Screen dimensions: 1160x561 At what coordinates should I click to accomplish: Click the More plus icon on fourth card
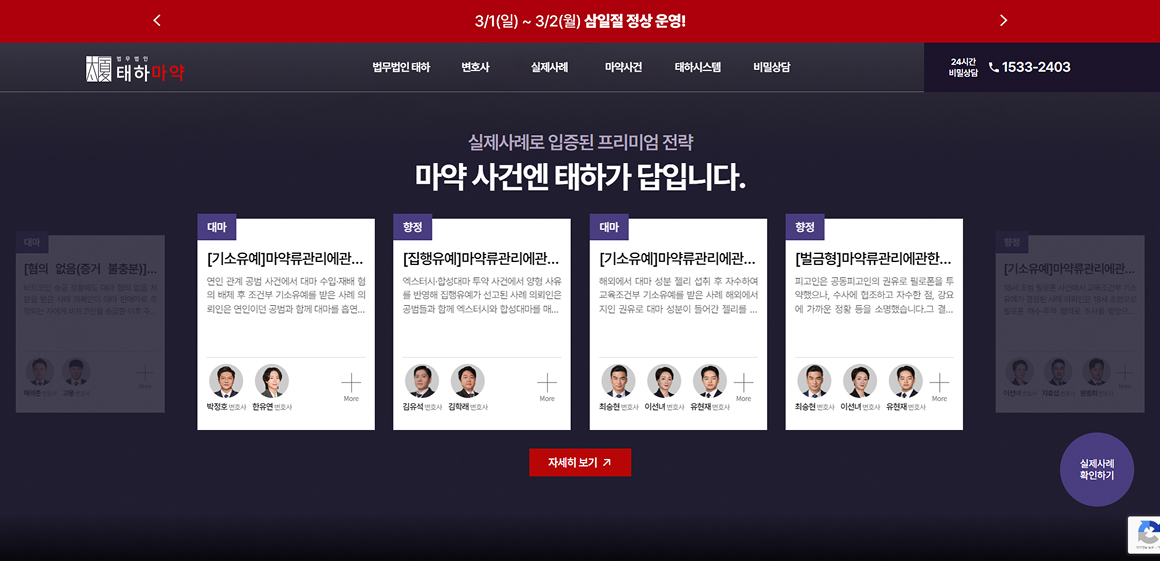pyautogui.click(x=939, y=382)
